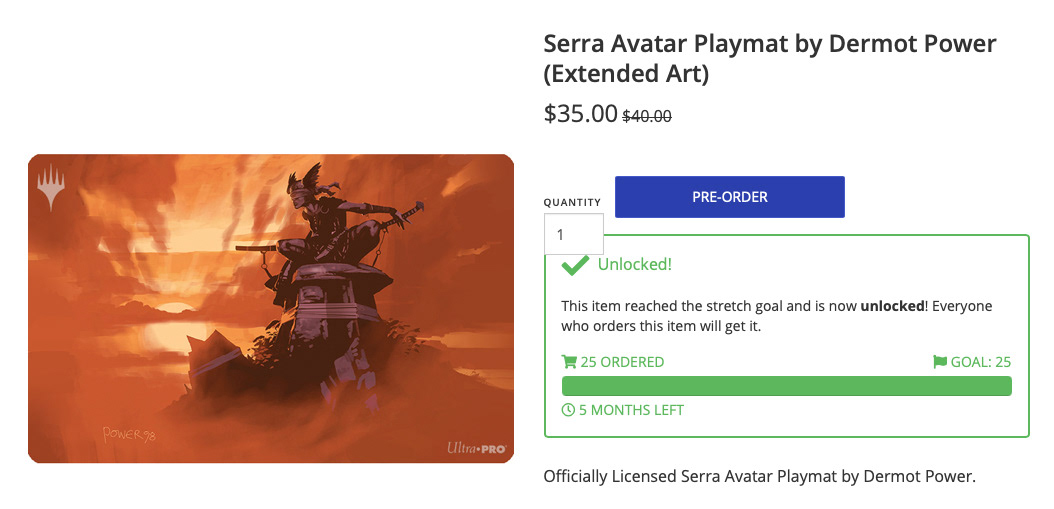Click the Ultra PRO logo on the playmat
This screenshot has height=509, width=1054.
pos(477,448)
